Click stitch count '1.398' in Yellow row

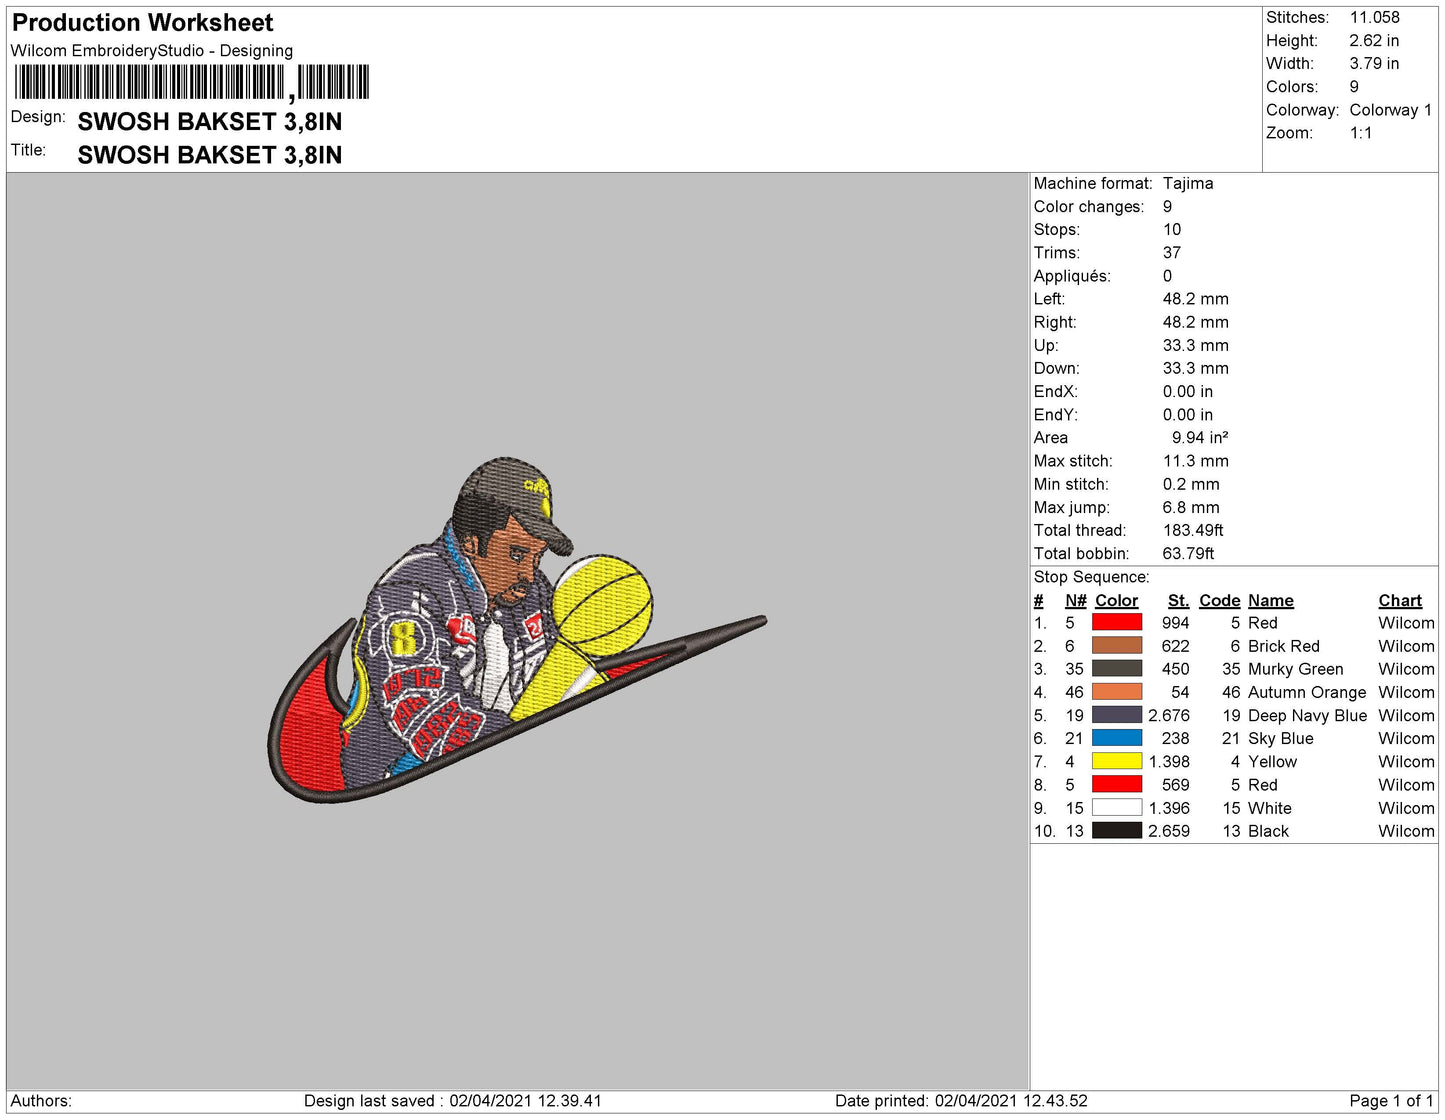coord(1169,762)
